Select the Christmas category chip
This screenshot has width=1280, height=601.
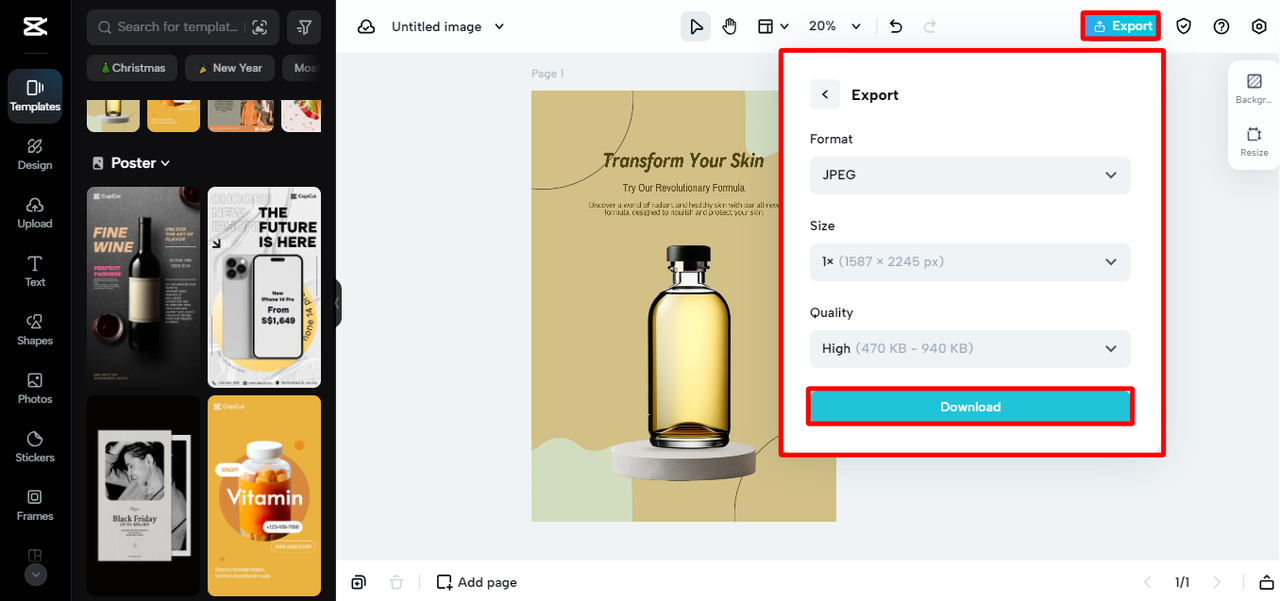132,68
